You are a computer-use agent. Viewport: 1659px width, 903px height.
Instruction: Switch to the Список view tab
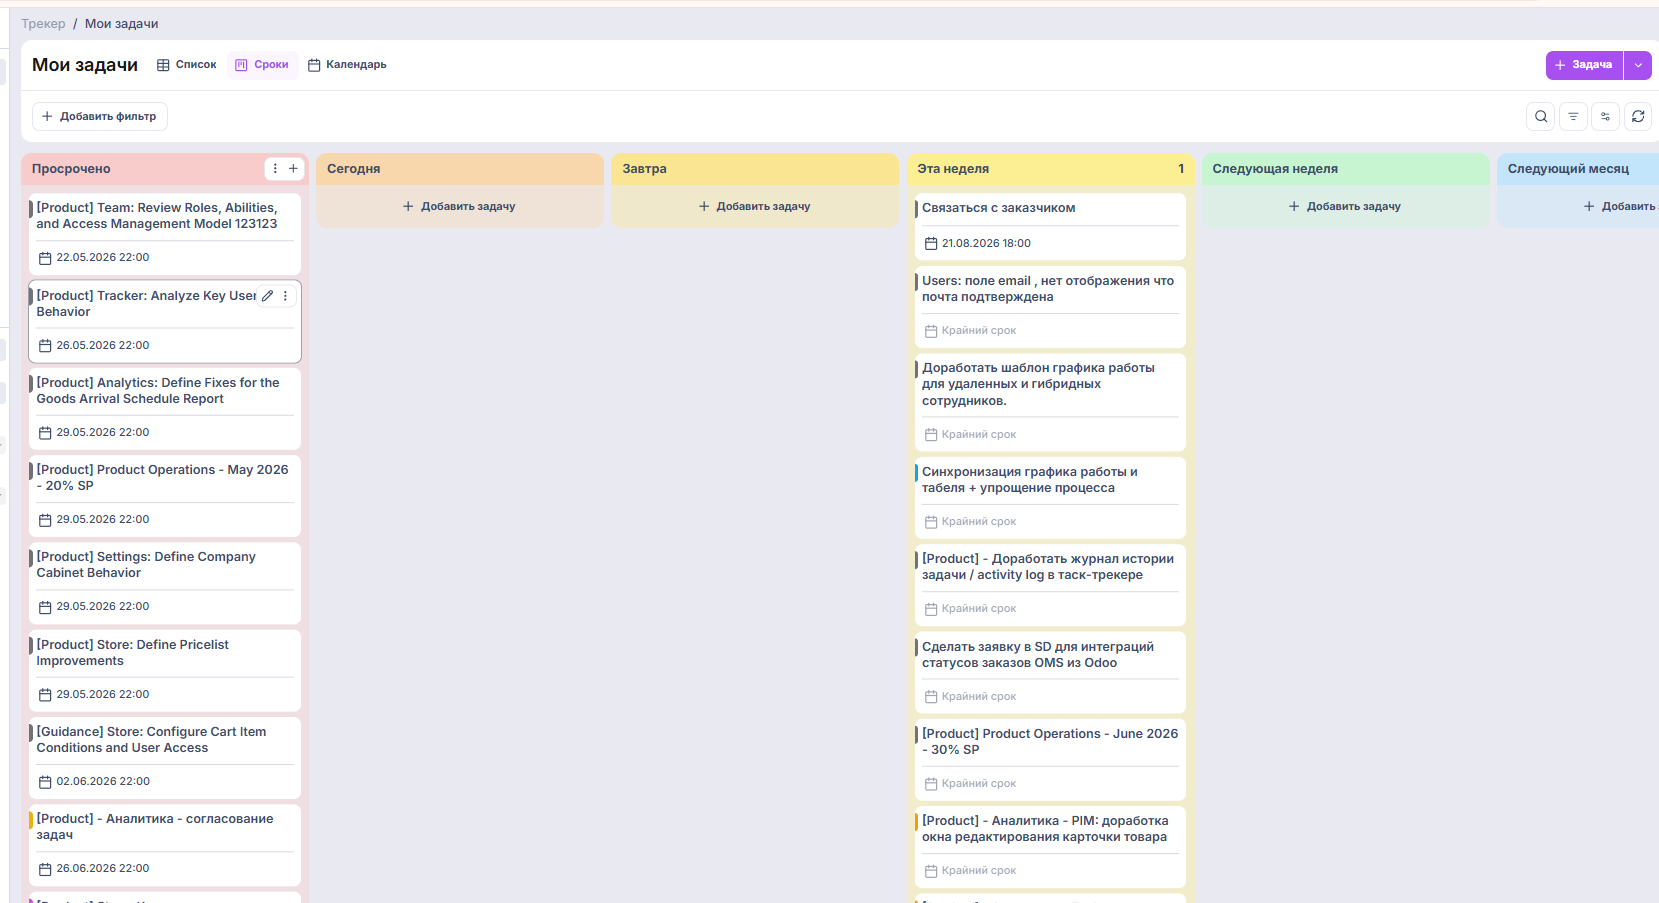[187, 65]
